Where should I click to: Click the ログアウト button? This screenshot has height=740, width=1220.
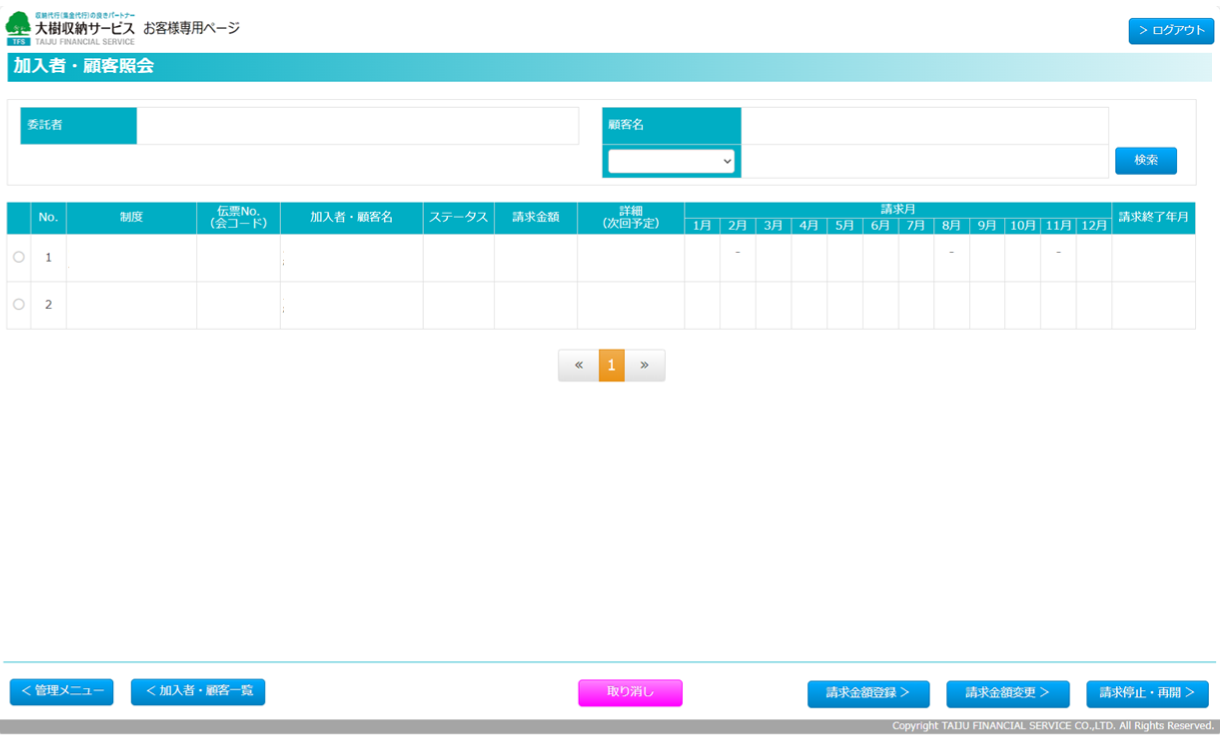point(1171,31)
